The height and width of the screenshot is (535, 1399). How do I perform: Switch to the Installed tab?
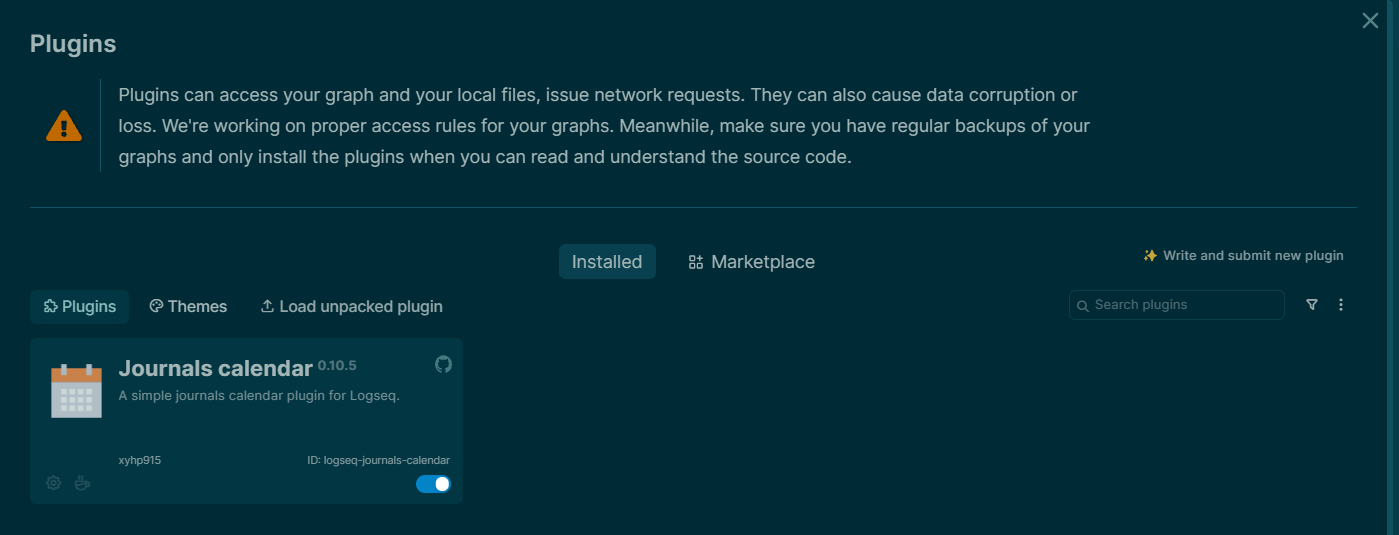[x=607, y=262]
